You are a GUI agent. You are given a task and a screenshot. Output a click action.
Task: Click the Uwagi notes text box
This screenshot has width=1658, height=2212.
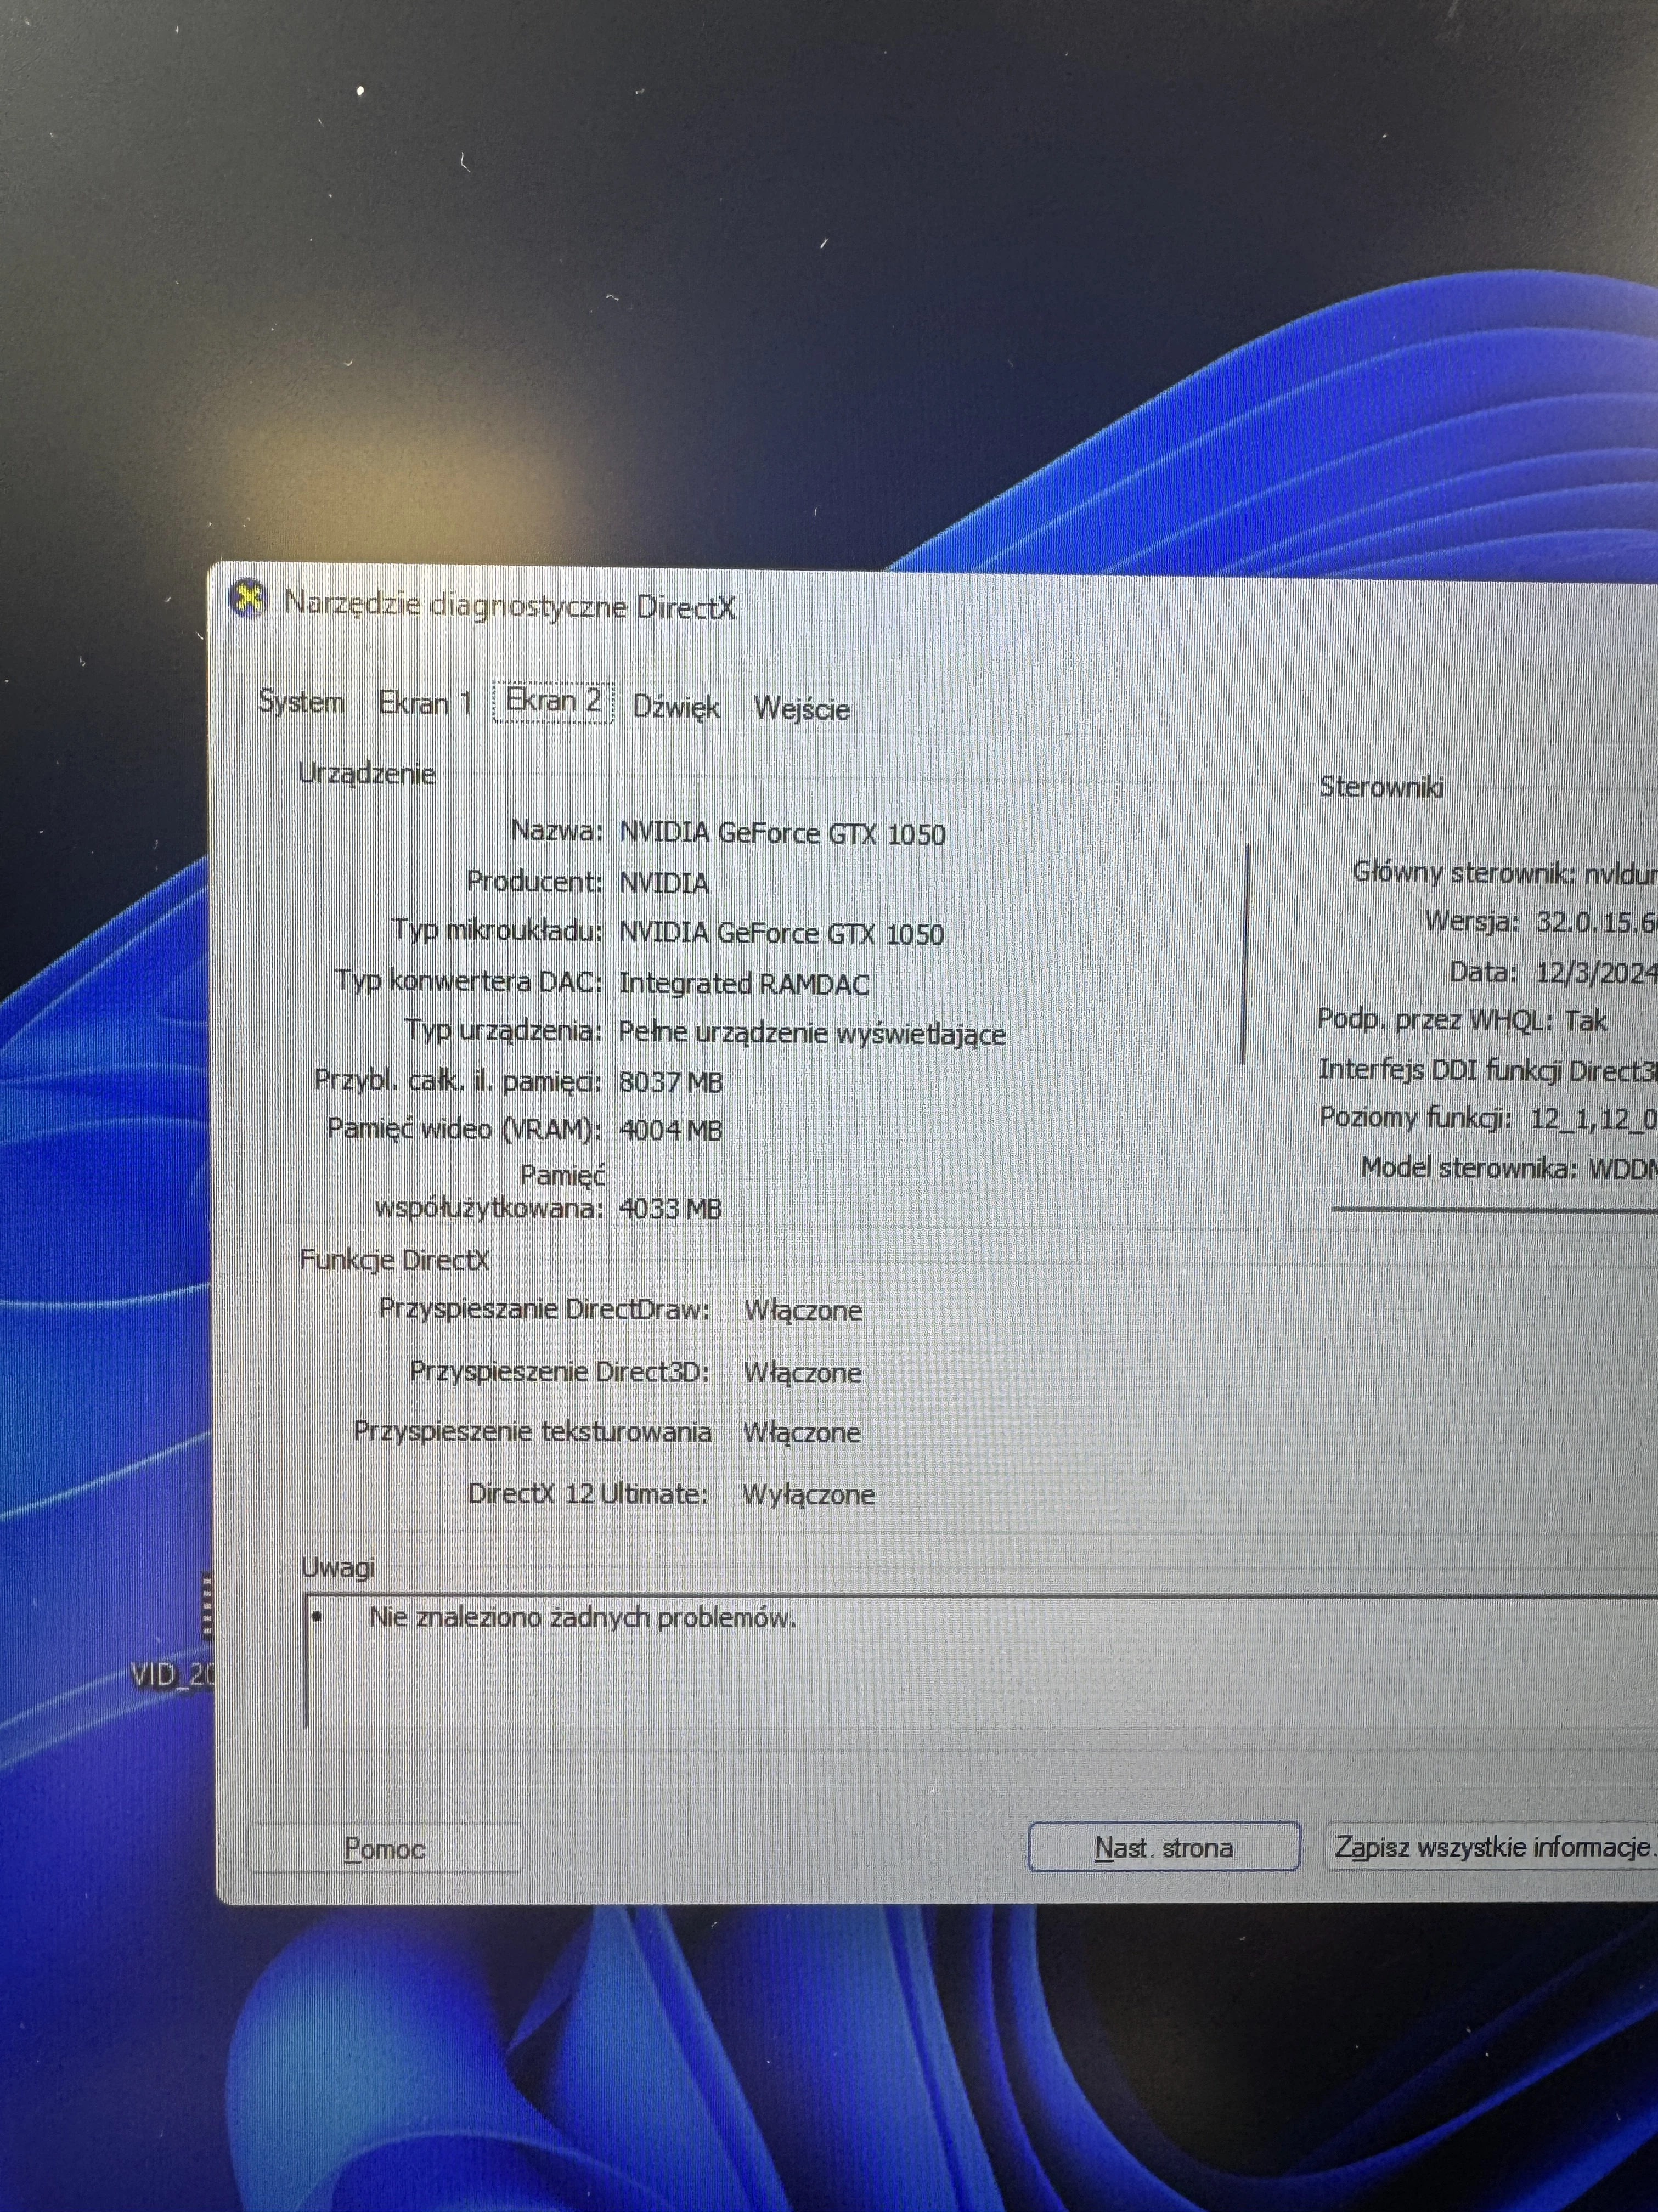pos(980,1662)
